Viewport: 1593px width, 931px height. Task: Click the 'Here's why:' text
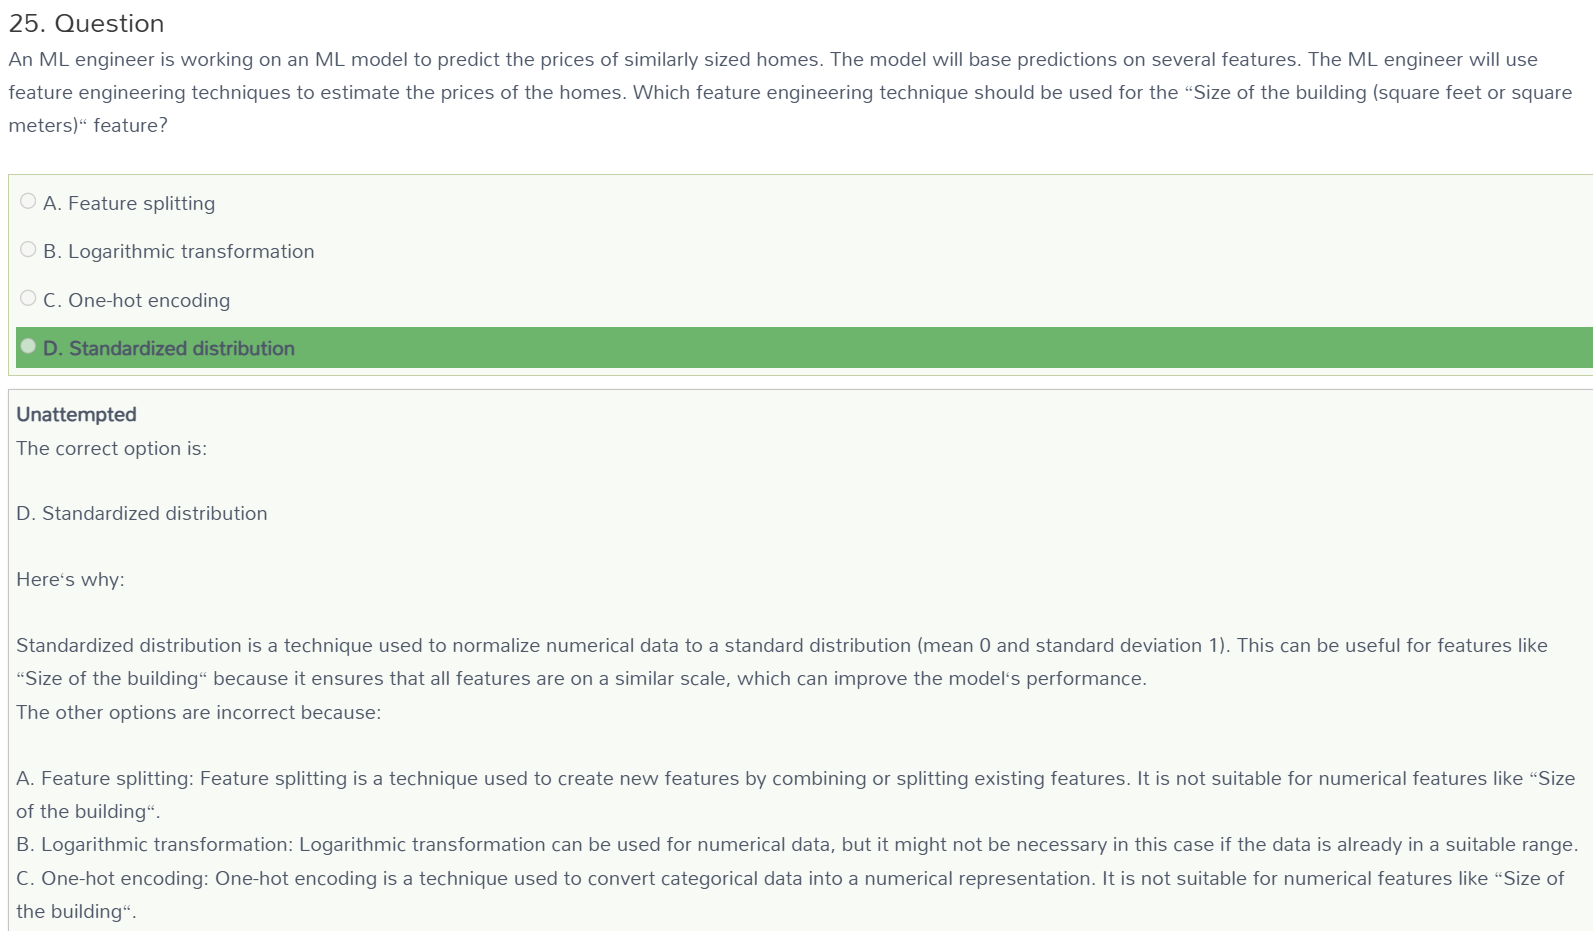tap(70, 579)
